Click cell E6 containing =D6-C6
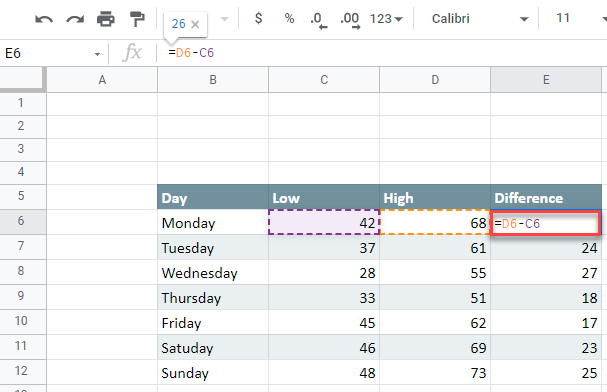 click(546, 223)
